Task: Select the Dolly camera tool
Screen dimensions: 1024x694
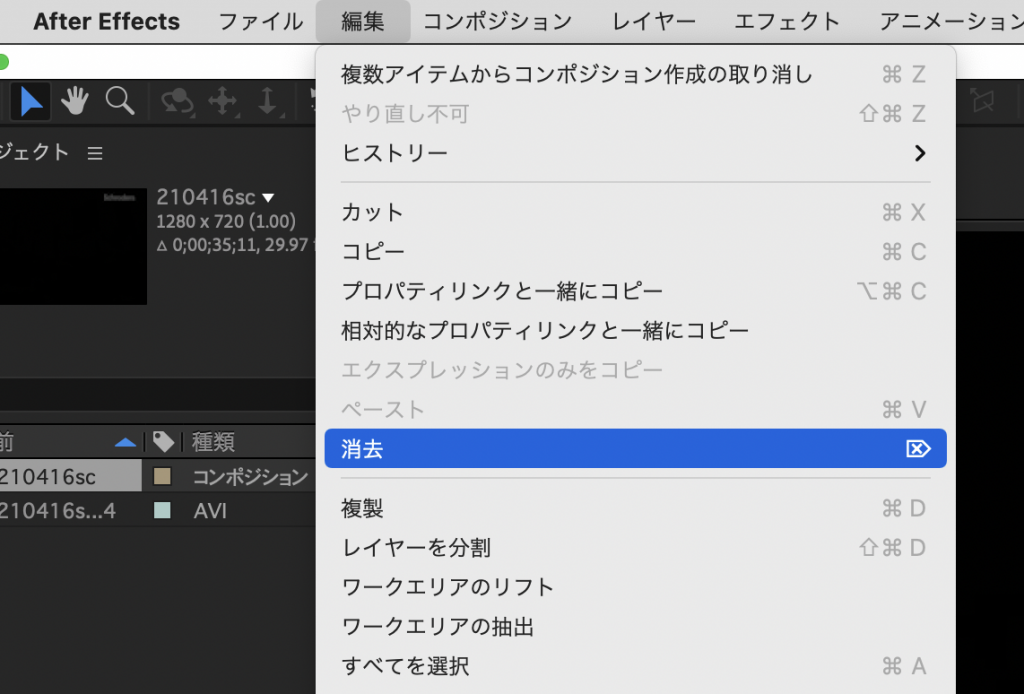Action: pyautogui.click(x=267, y=101)
